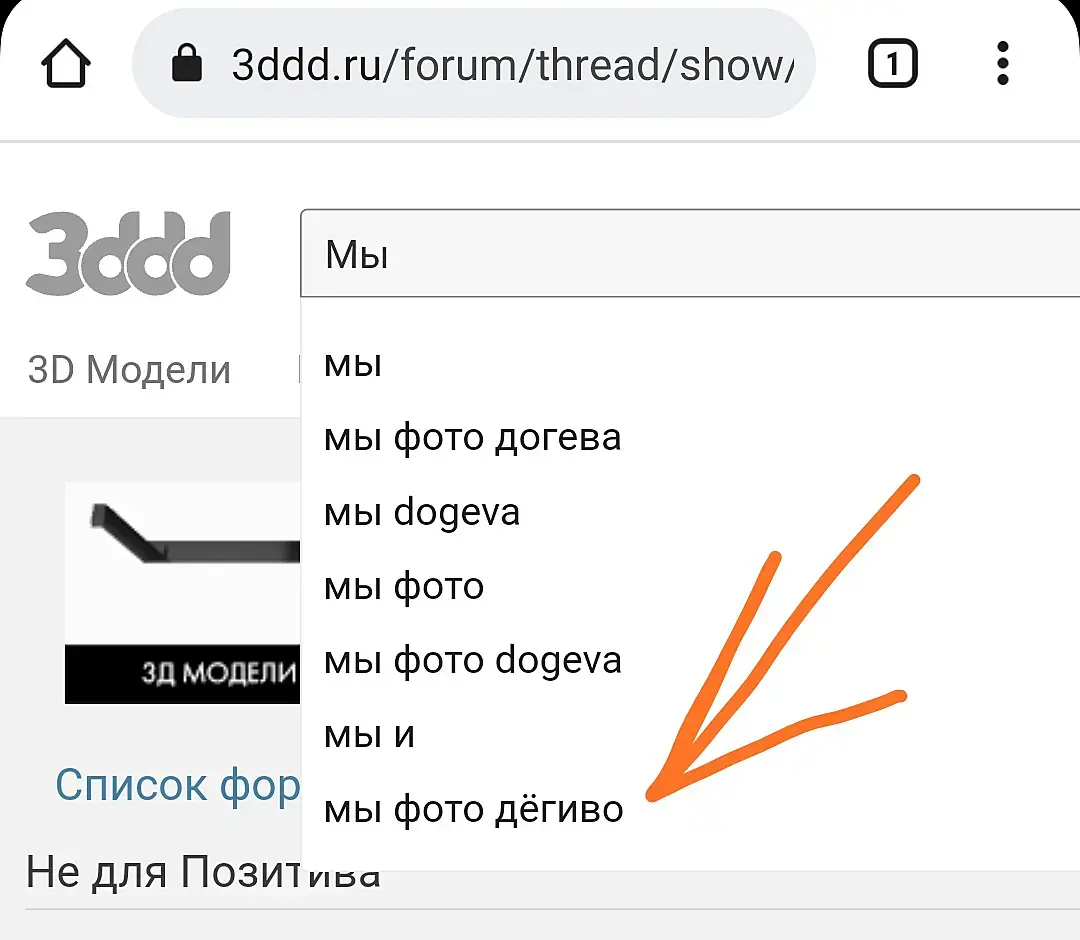
Task: Tap the padlock security icon
Action: tap(186, 63)
